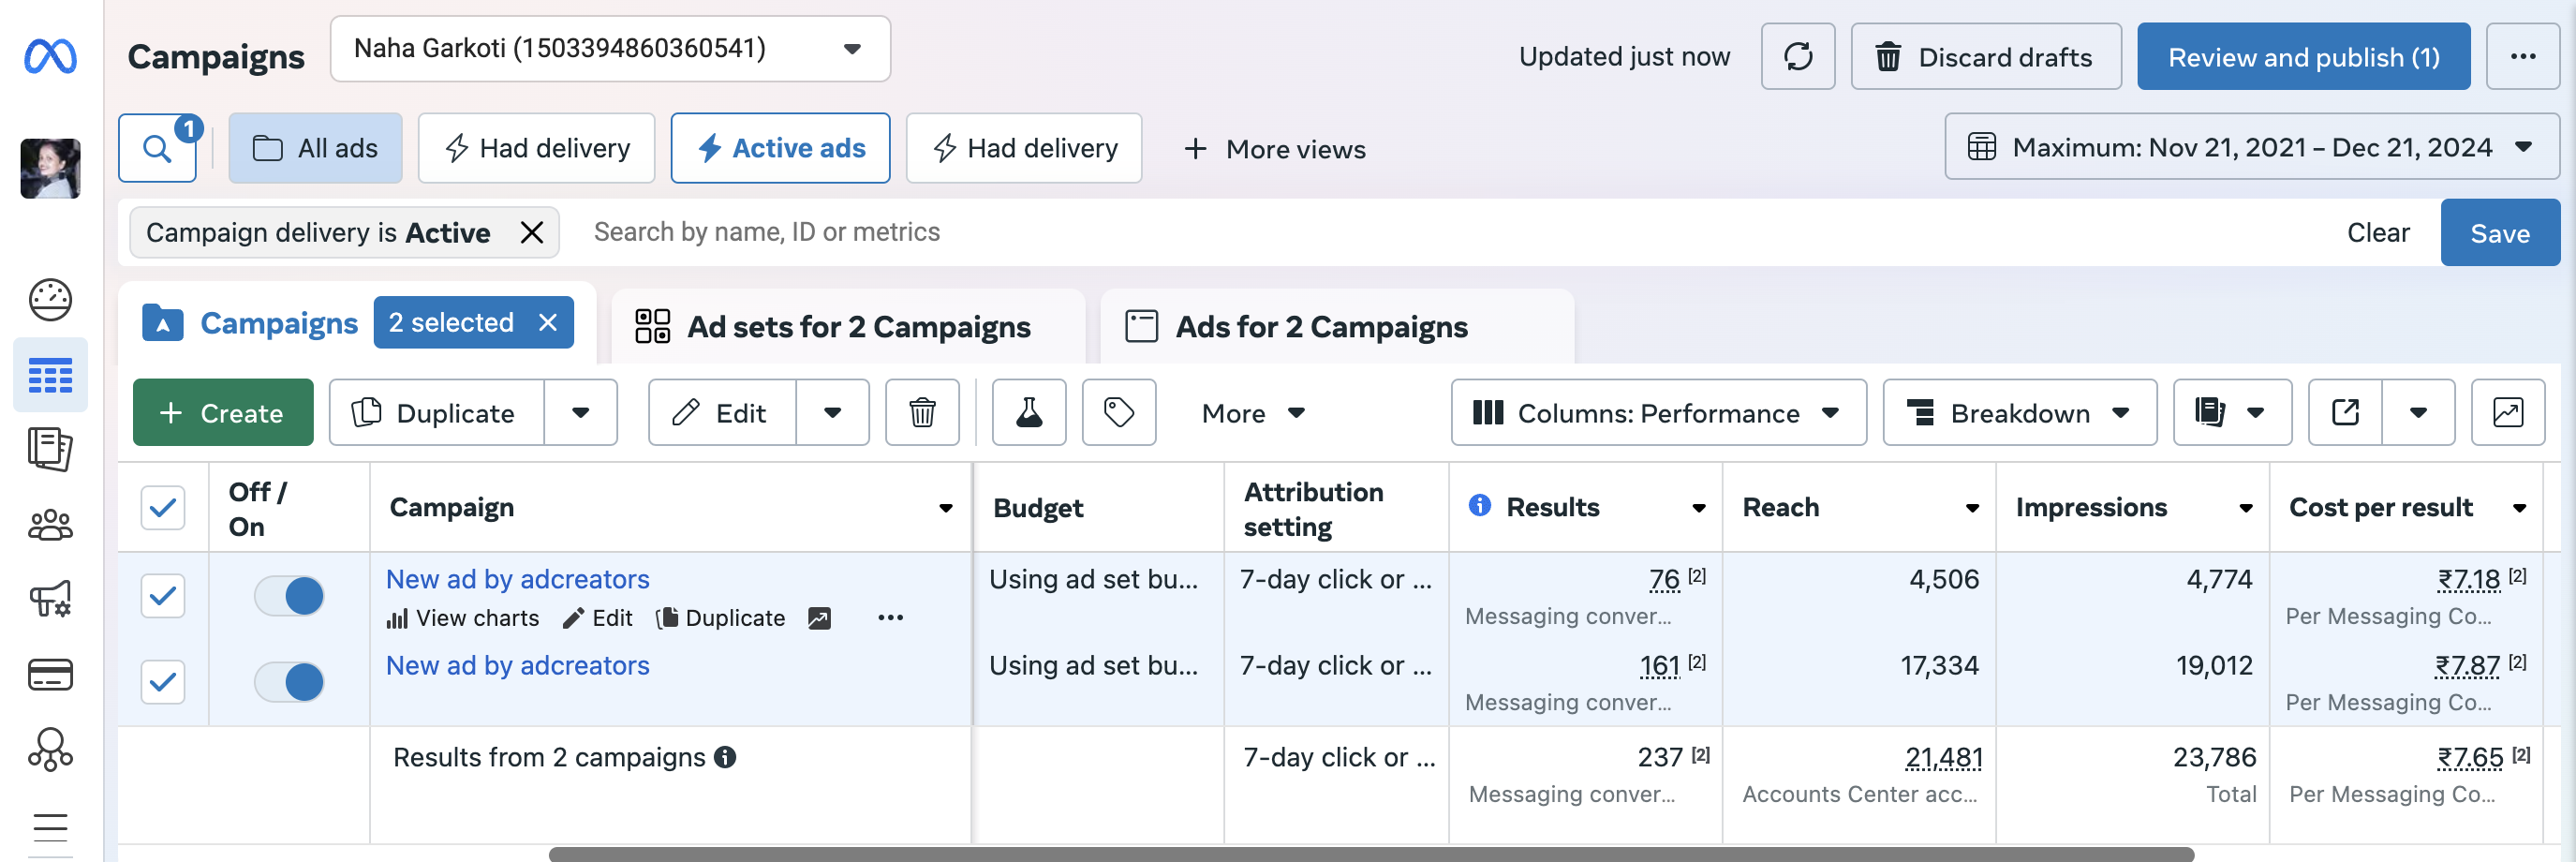
Task: Toggle the select-all checkbox in table header
Action: click(x=163, y=508)
